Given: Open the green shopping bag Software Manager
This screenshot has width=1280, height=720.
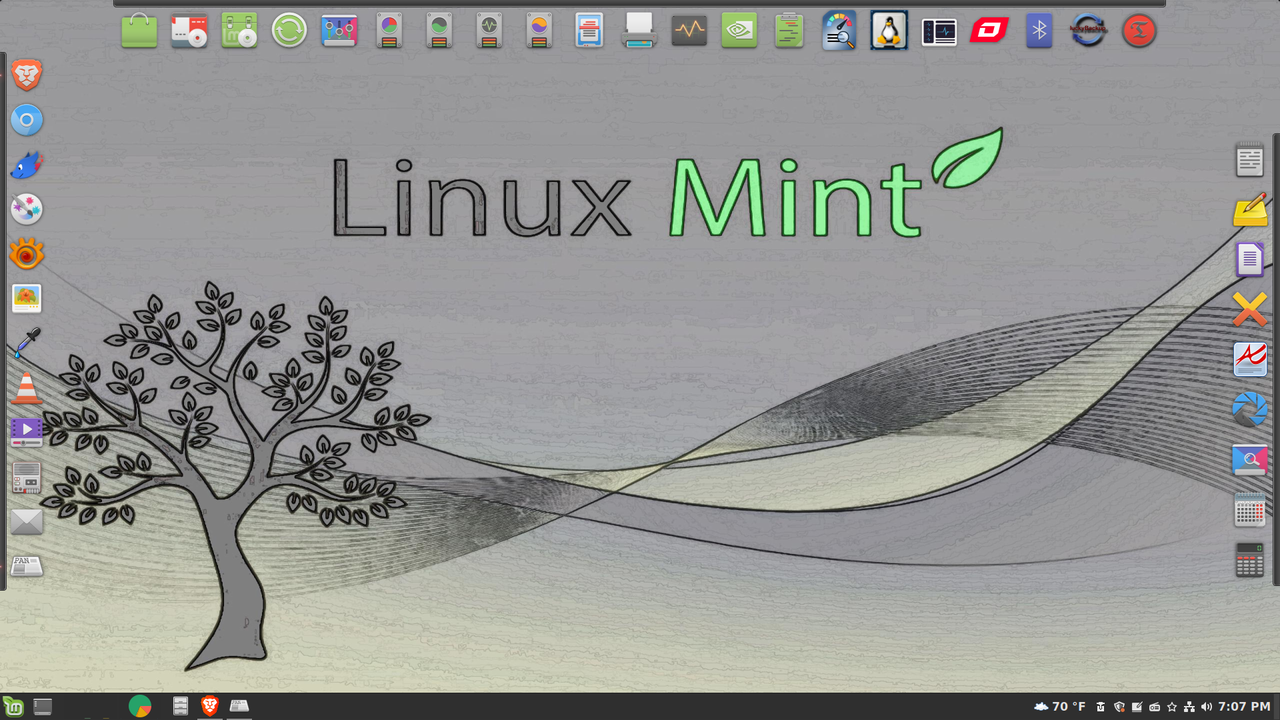Looking at the screenshot, I should (x=139, y=31).
